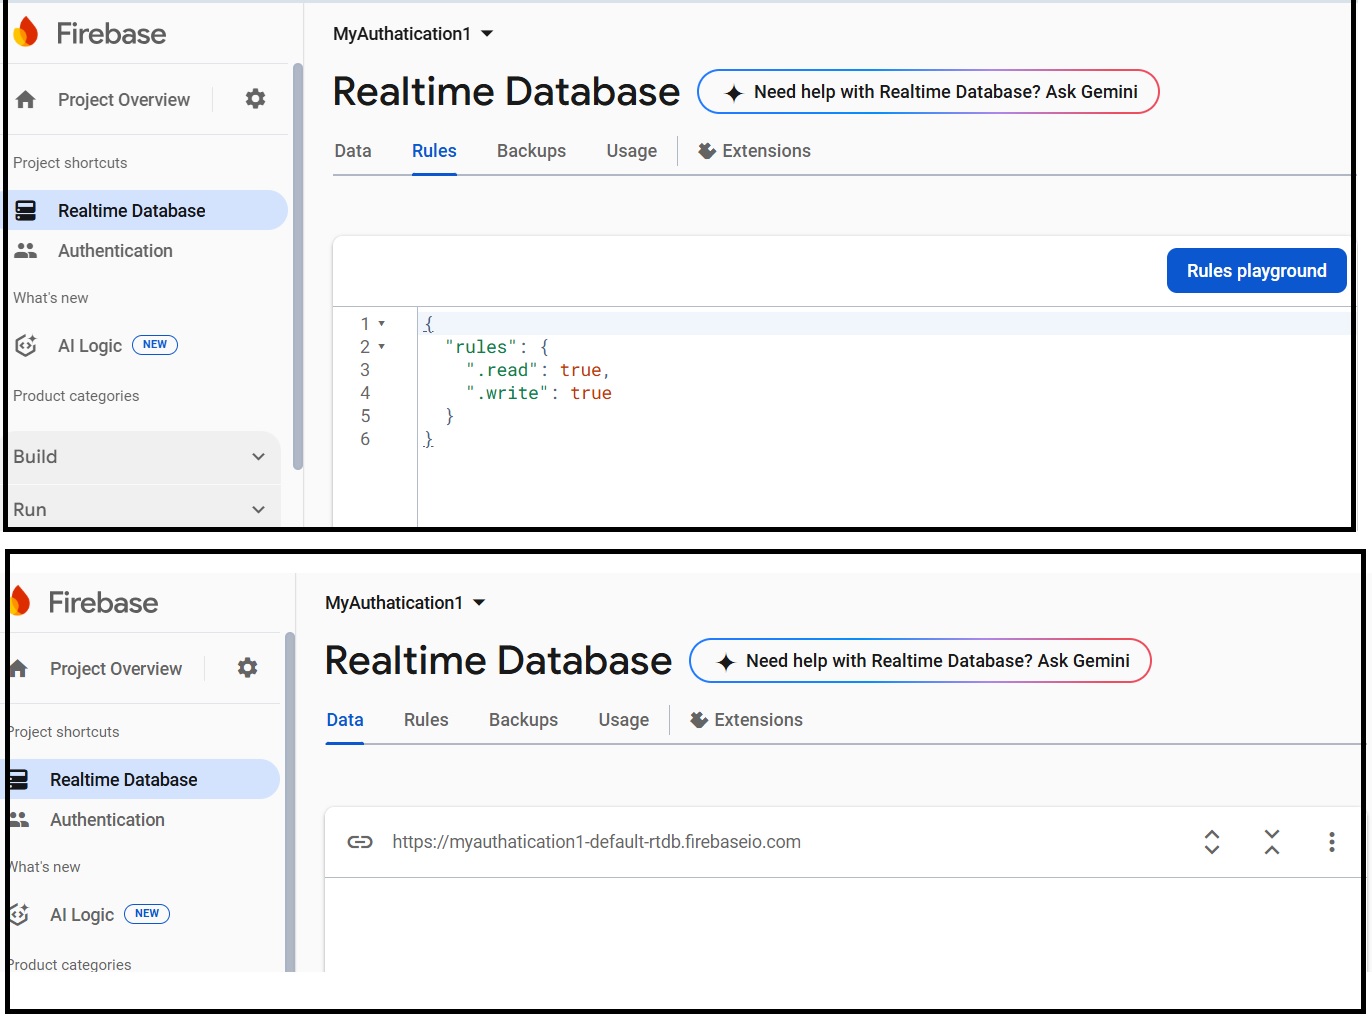Open the Rules tab in the lower screenshot
Image resolution: width=1372 pixels, height=1028 pixels.
click(426, 720)
